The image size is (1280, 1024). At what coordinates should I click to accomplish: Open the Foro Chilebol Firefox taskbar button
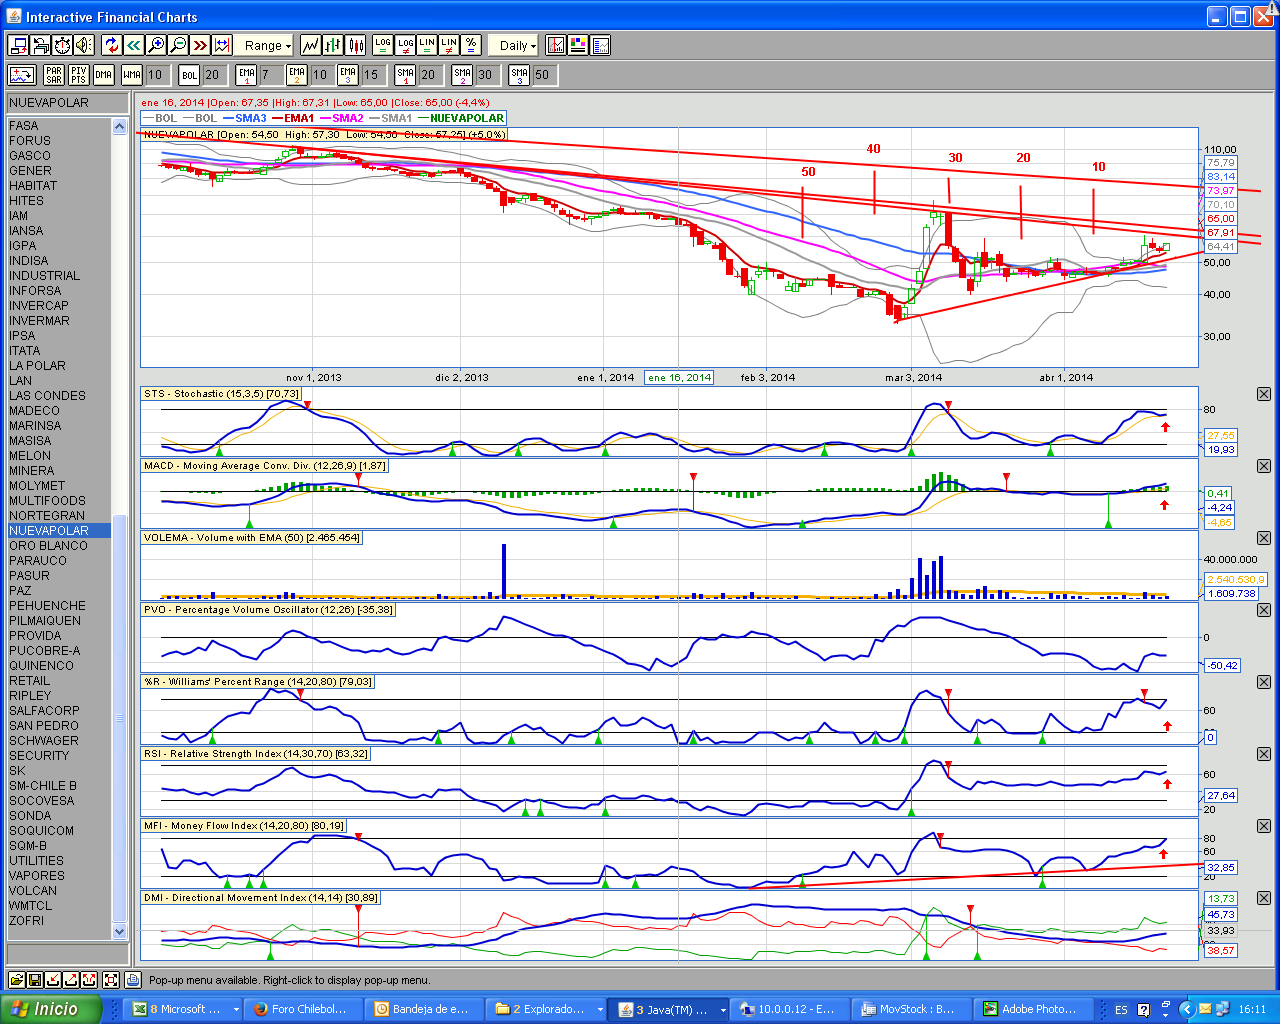tap(301, 1009)
